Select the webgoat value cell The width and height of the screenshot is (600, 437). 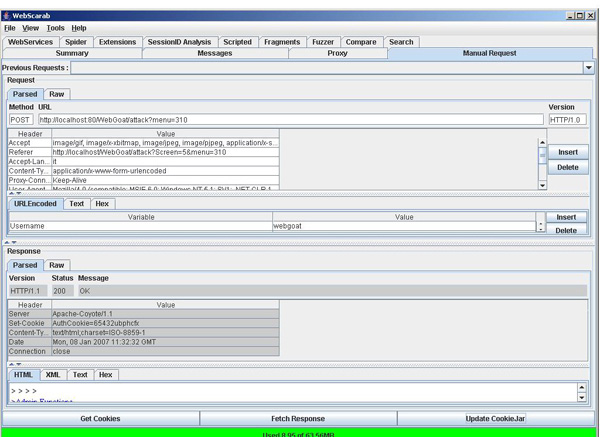pyautogui.click(x=404, y=226)
